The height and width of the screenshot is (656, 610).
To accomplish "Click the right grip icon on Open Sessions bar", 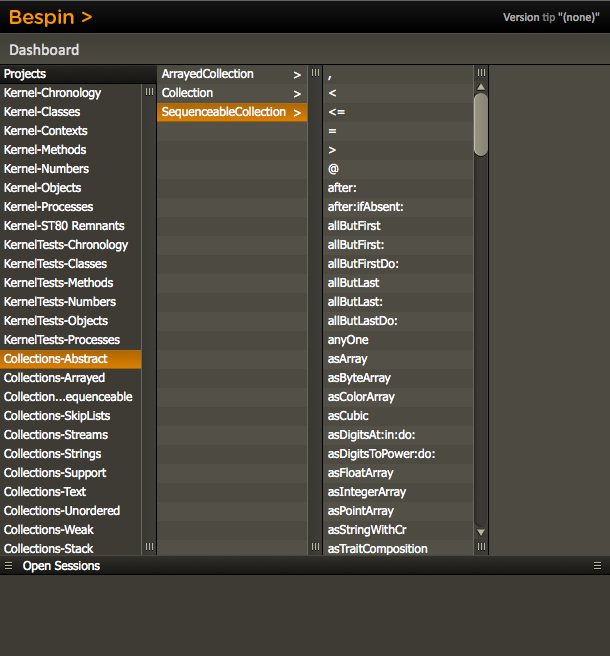I will 597,566.
